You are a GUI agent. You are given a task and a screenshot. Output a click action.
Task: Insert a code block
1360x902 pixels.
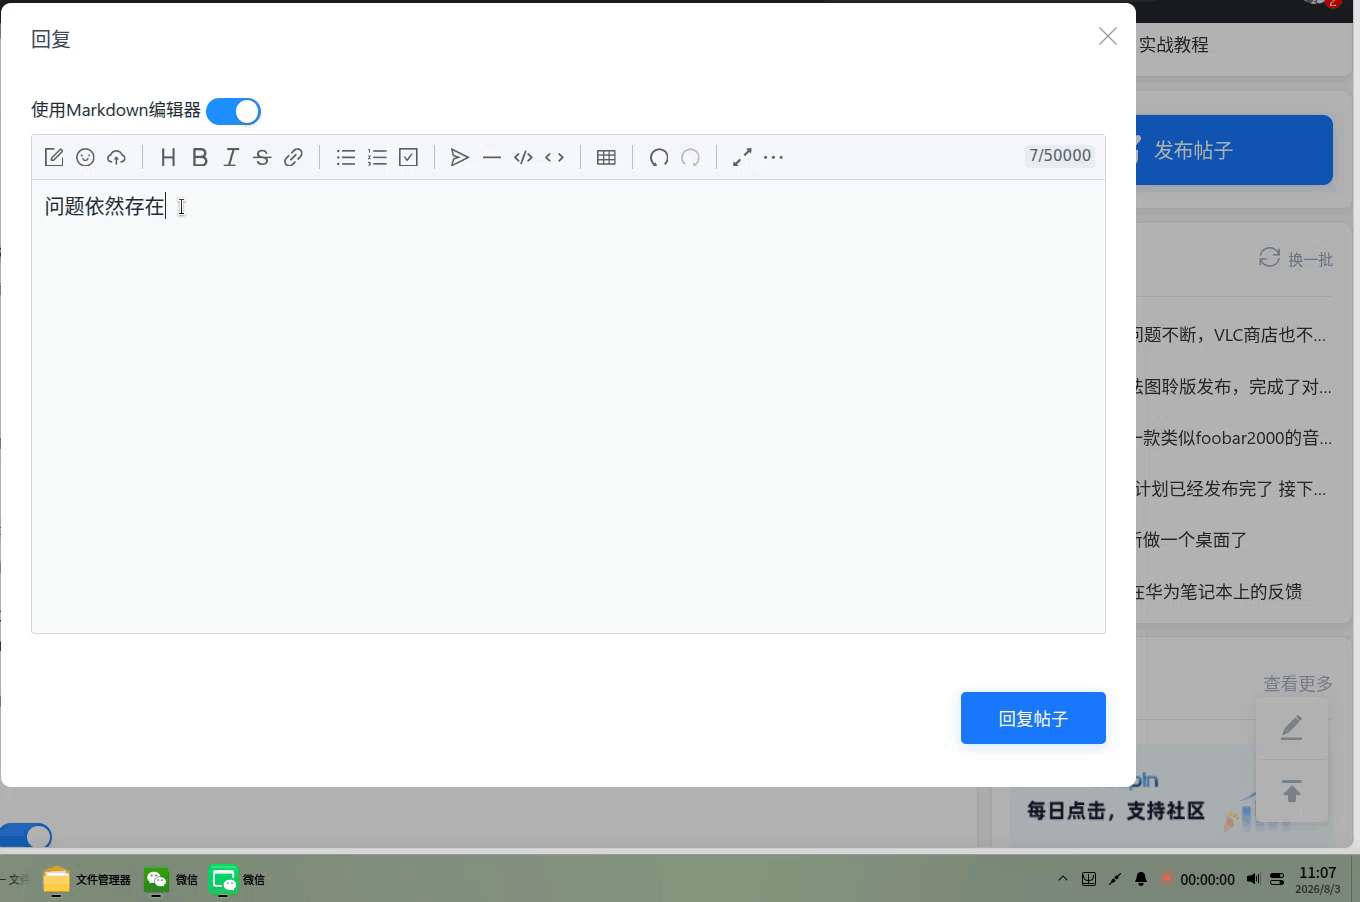coord(523,157)
